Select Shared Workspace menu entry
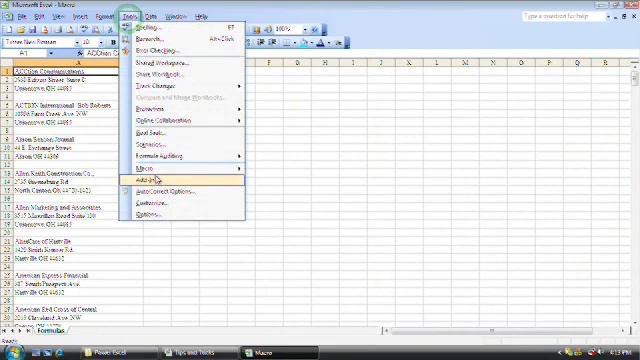Image resolution: width=640 pixels, height=360 pixels. (182, 63)
